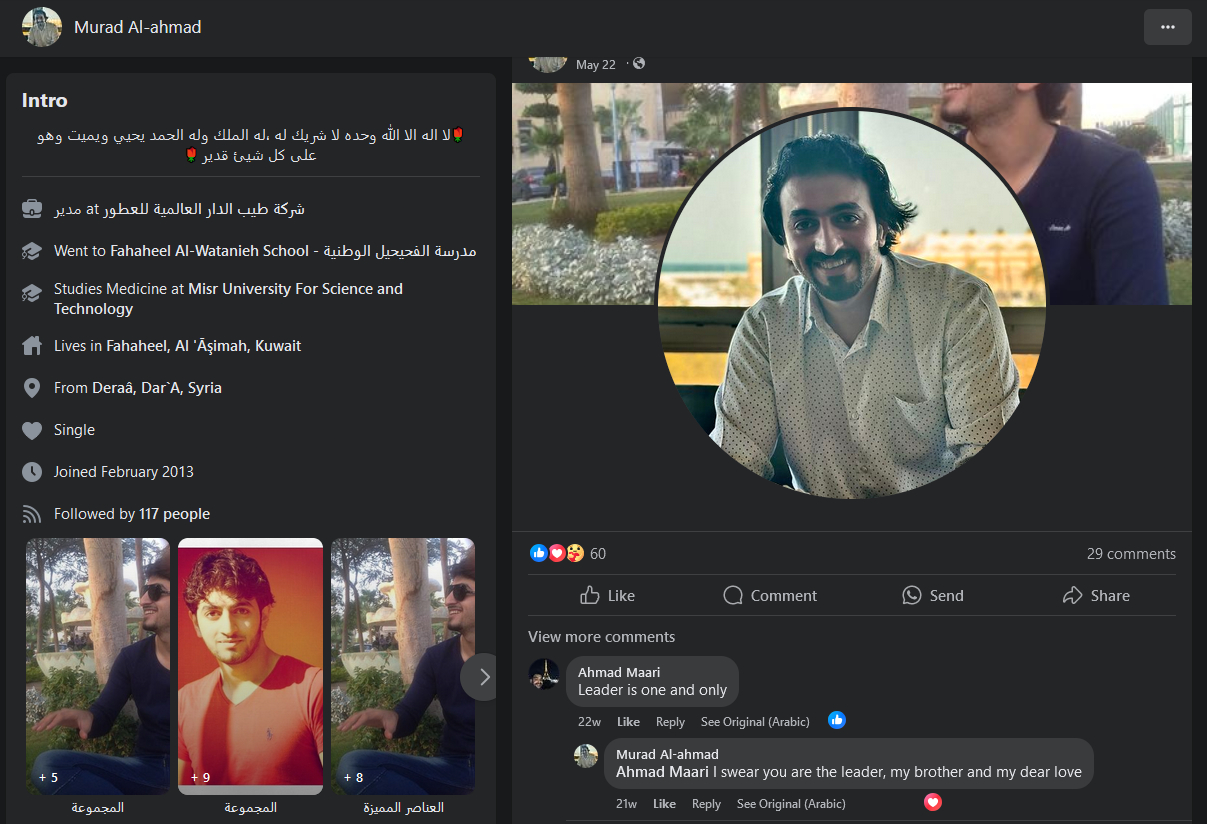The height and width of the screenshot is (824, 1207).
Task: Click the heart reaction on the 21w reply
Action: coord(933,802)
